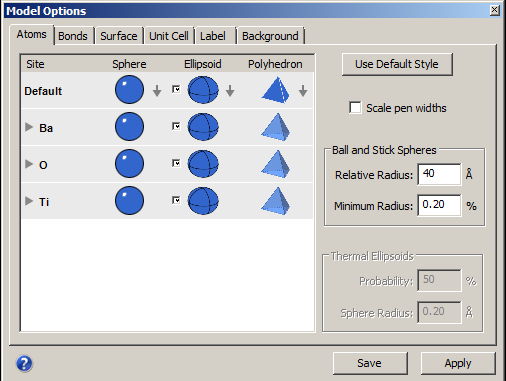The image size is (506, 381).
Task: Expand the Ba site row
Action: coord(29,127)
